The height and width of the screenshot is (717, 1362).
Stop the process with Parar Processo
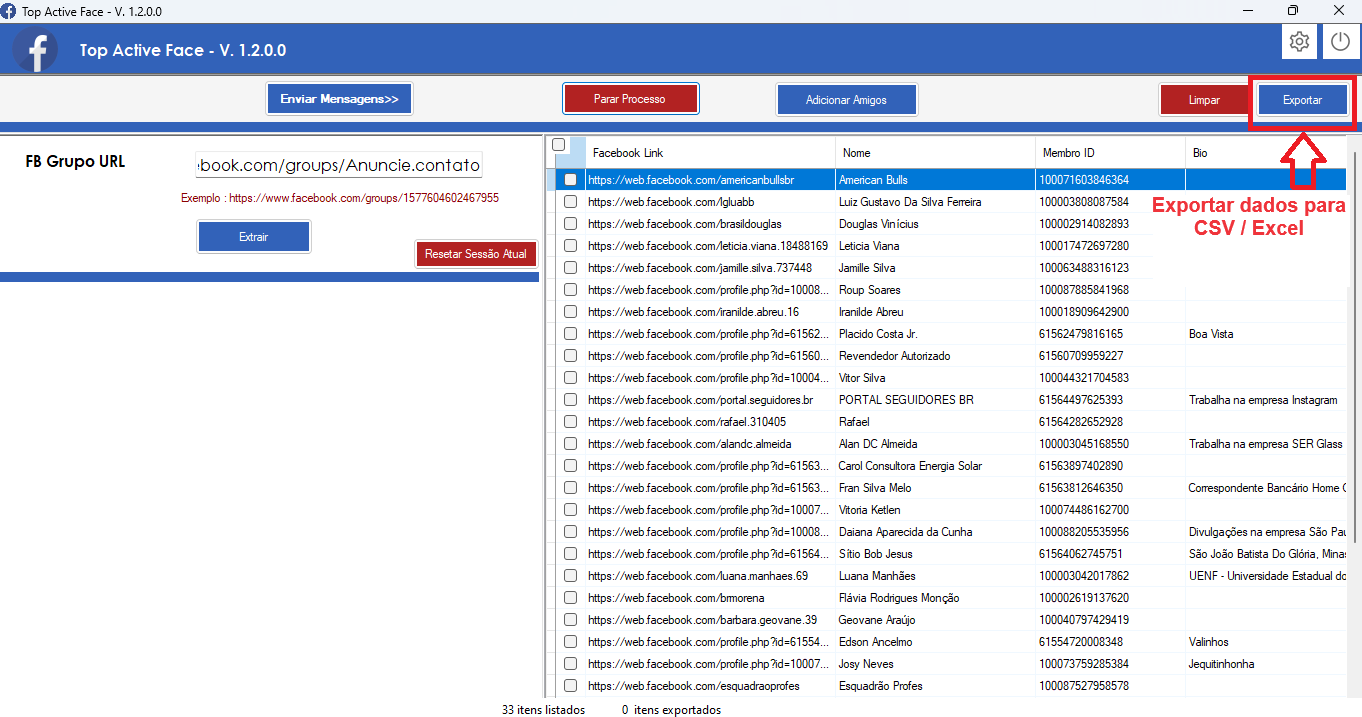point(630,99)
